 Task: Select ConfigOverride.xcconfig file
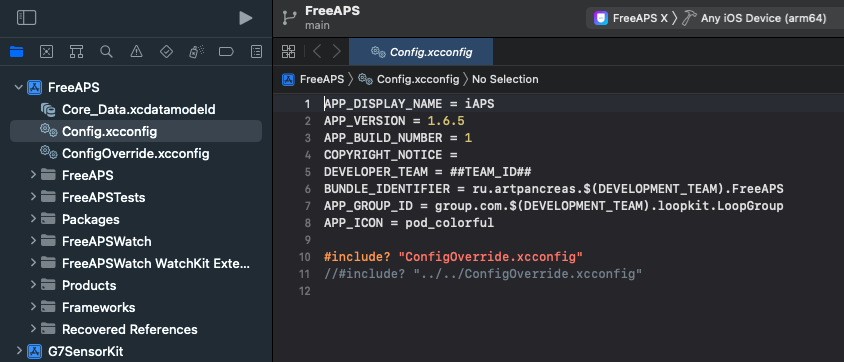[x=136, y=153]
